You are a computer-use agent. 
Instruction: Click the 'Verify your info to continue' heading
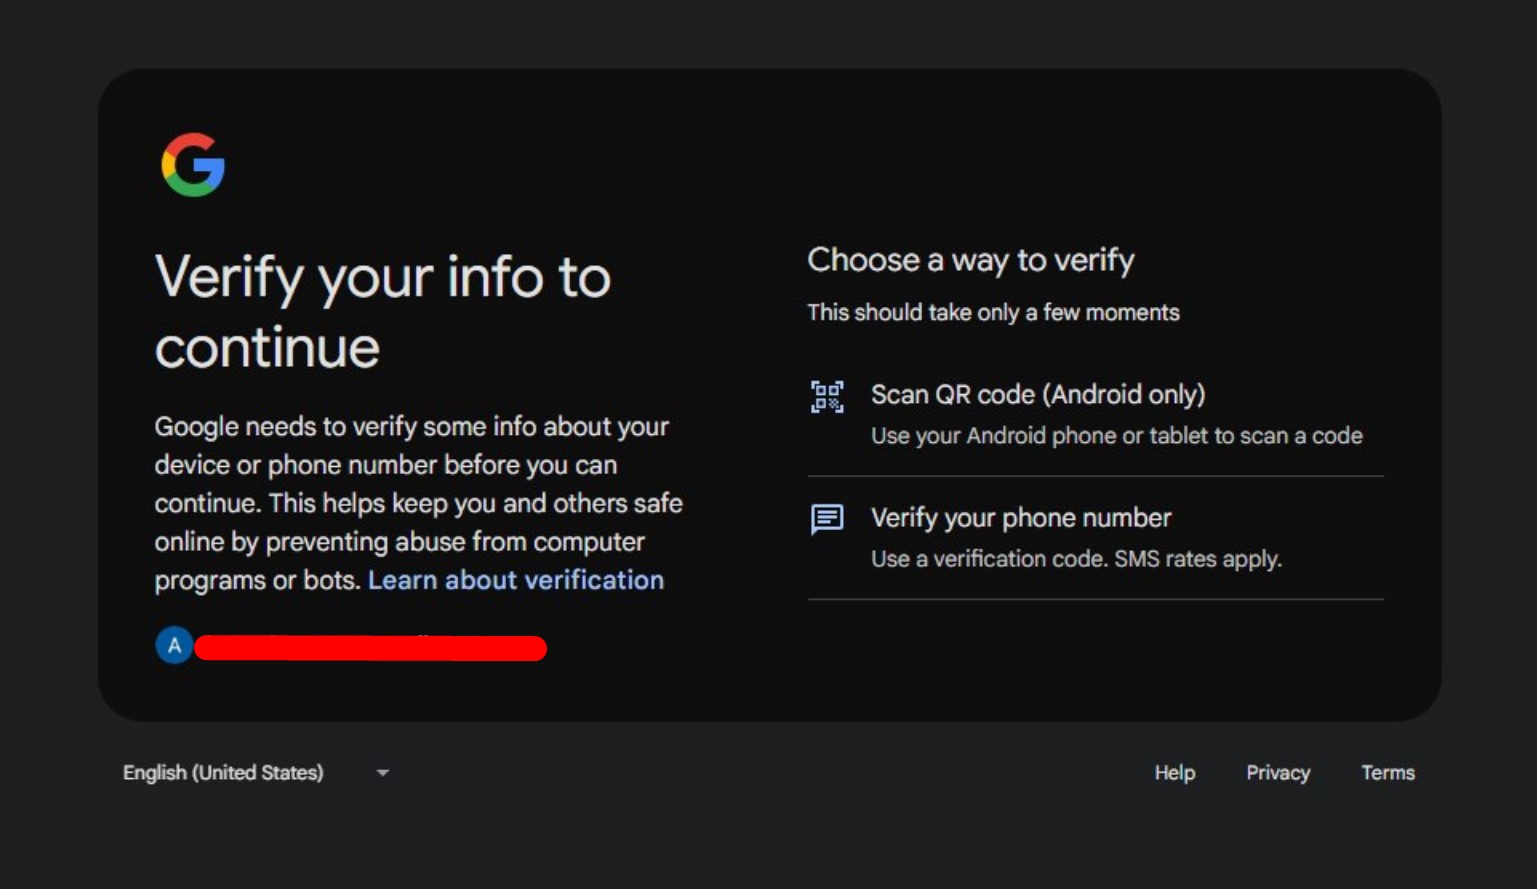pyautogui.click(x=382, y=311)
